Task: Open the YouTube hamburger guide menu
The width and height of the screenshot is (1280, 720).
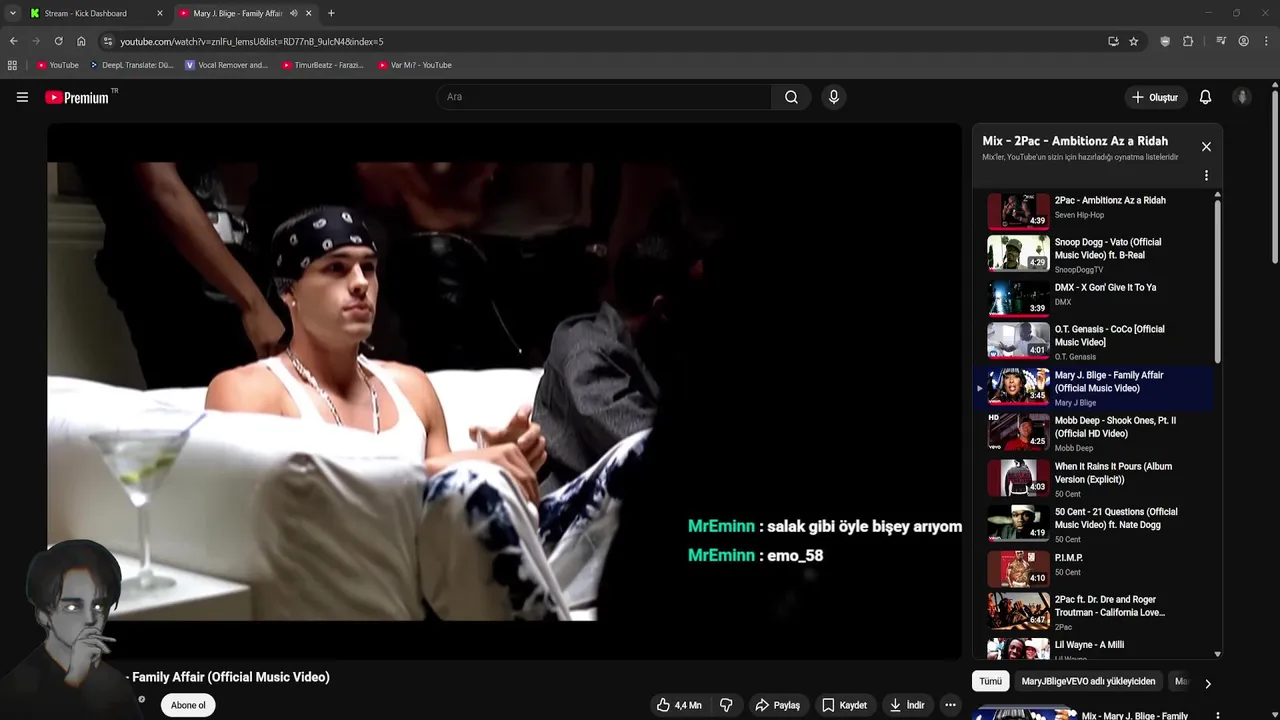Action: point(22,97)
